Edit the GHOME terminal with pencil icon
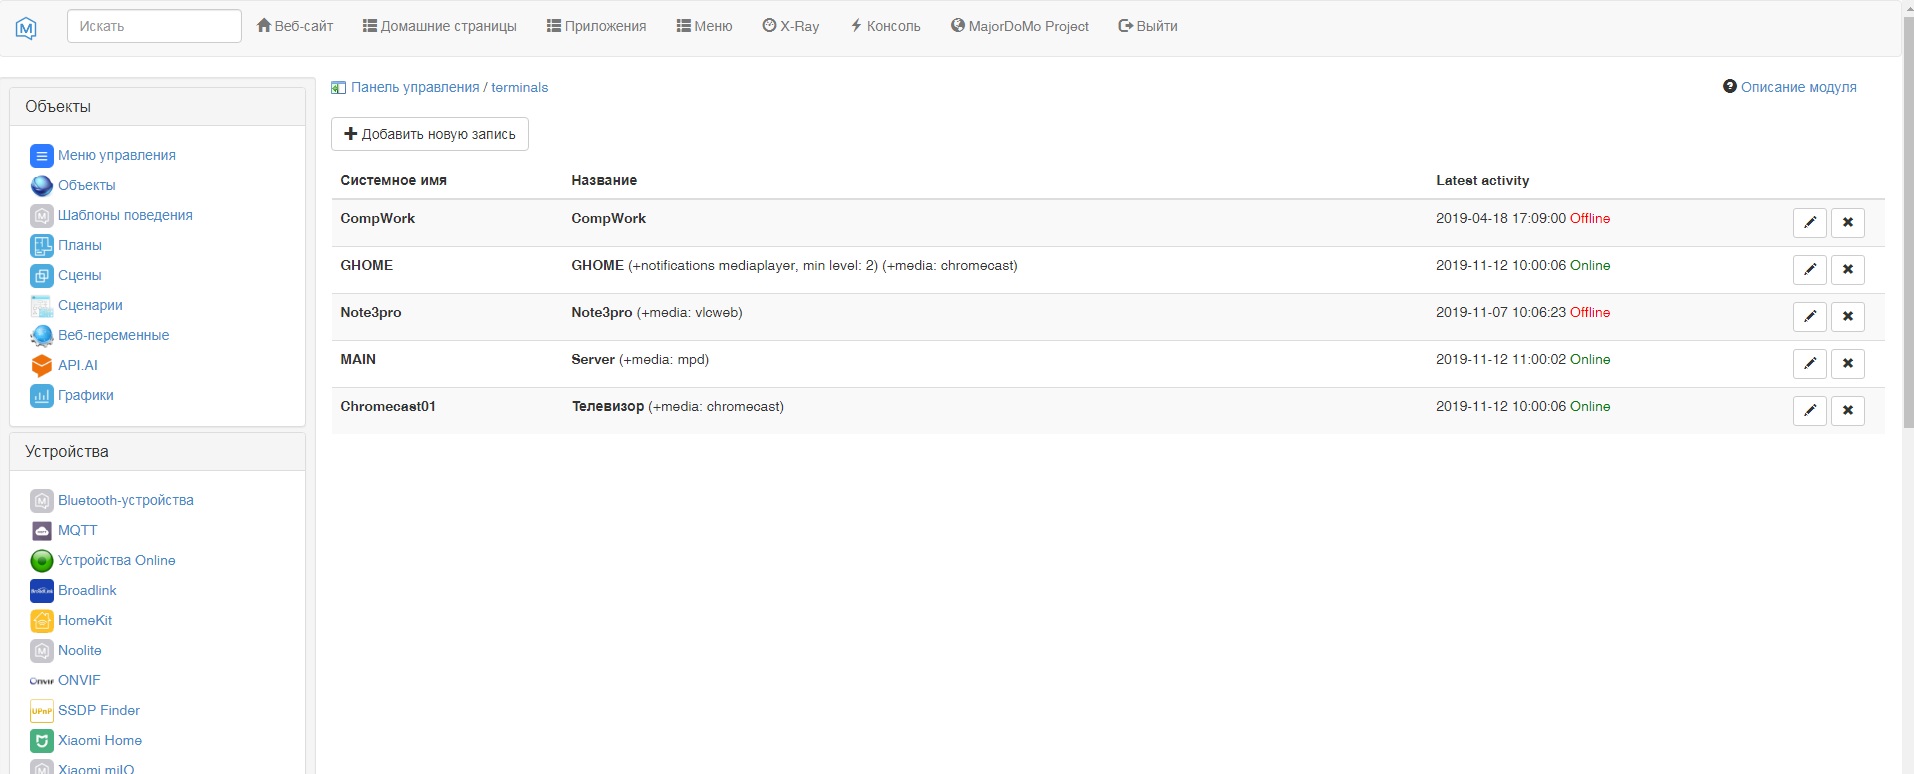Viewport: 1914px width, 774px height. click(1810, 269)
